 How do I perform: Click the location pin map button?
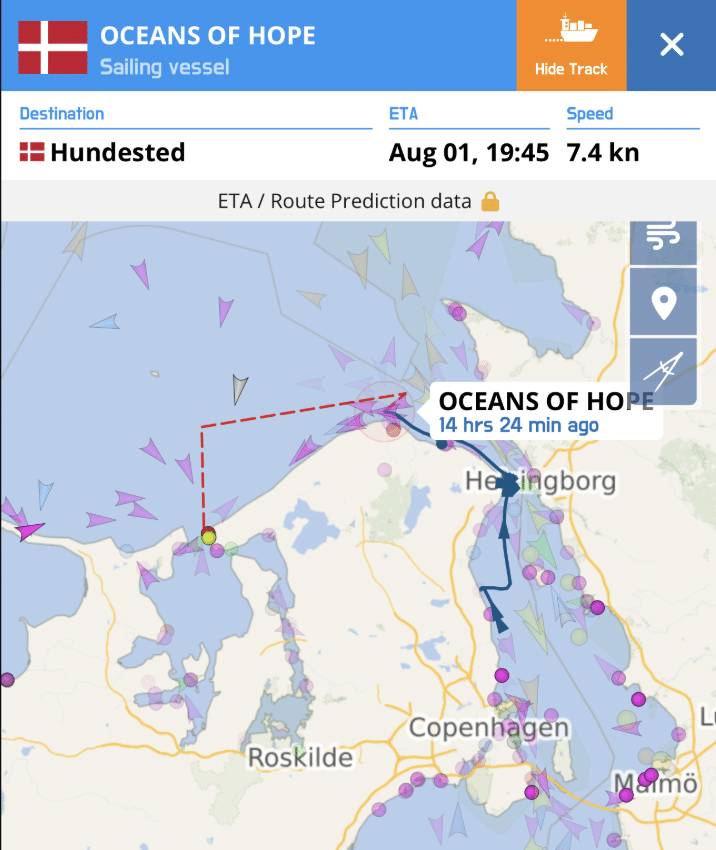[x=662, y=302]
